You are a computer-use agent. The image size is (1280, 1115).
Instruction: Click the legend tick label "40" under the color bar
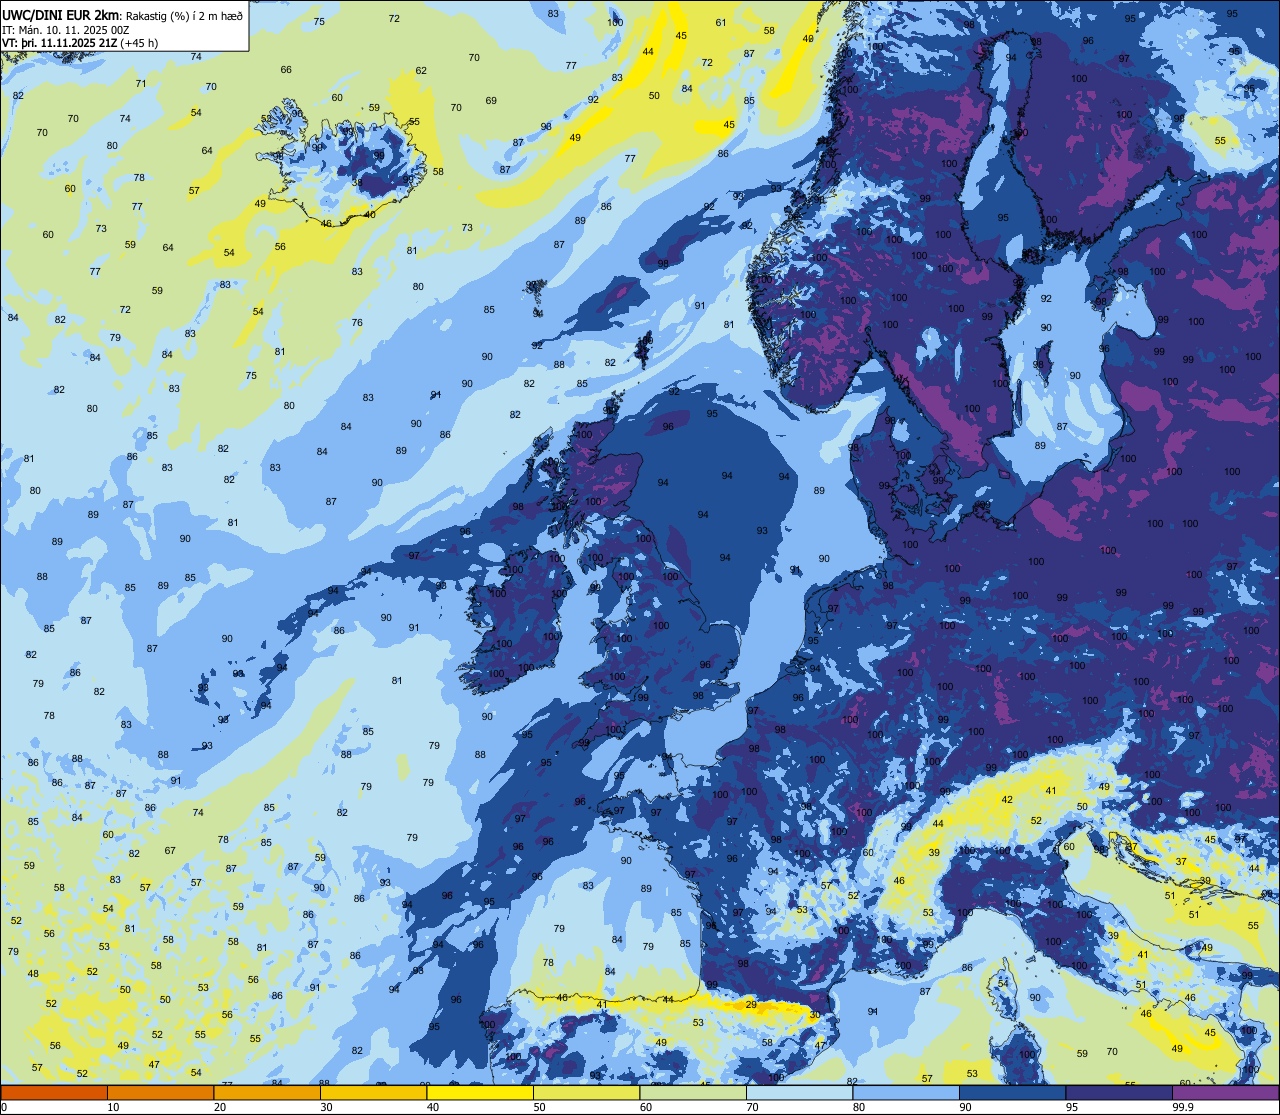click(433, 1107)
